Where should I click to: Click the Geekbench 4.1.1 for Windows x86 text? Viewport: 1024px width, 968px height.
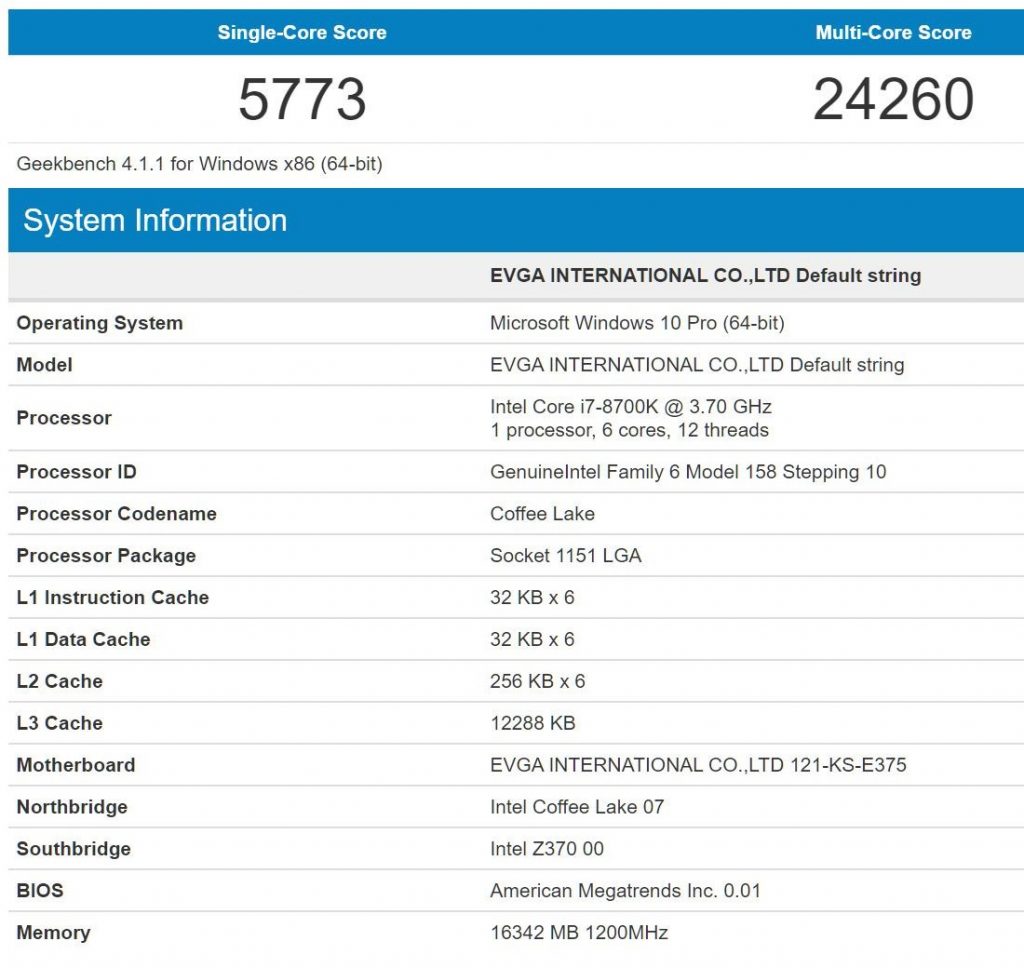[x=199, y=163]
